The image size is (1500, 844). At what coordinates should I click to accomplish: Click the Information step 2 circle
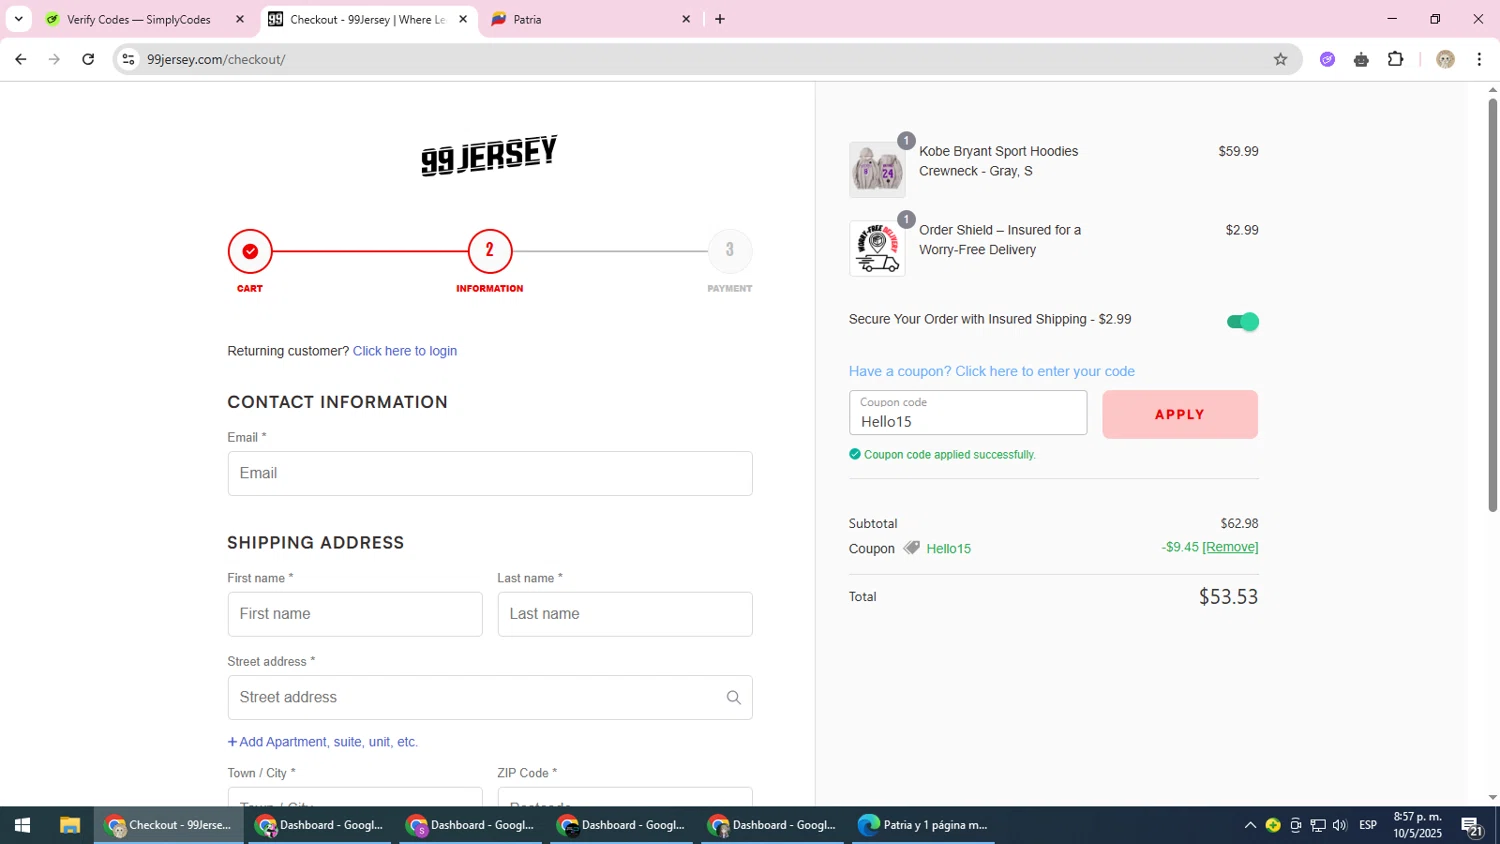[490, 251]
